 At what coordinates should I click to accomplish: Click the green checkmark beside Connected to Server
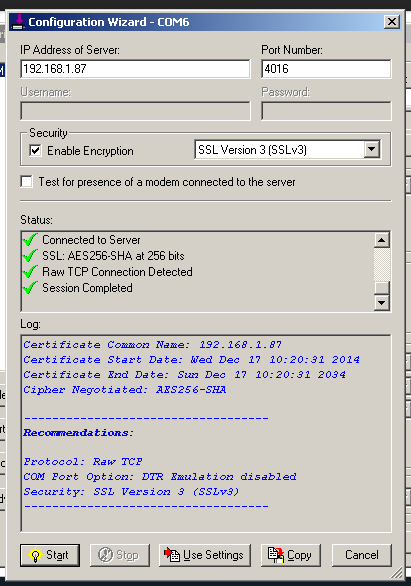click(30, 240)
